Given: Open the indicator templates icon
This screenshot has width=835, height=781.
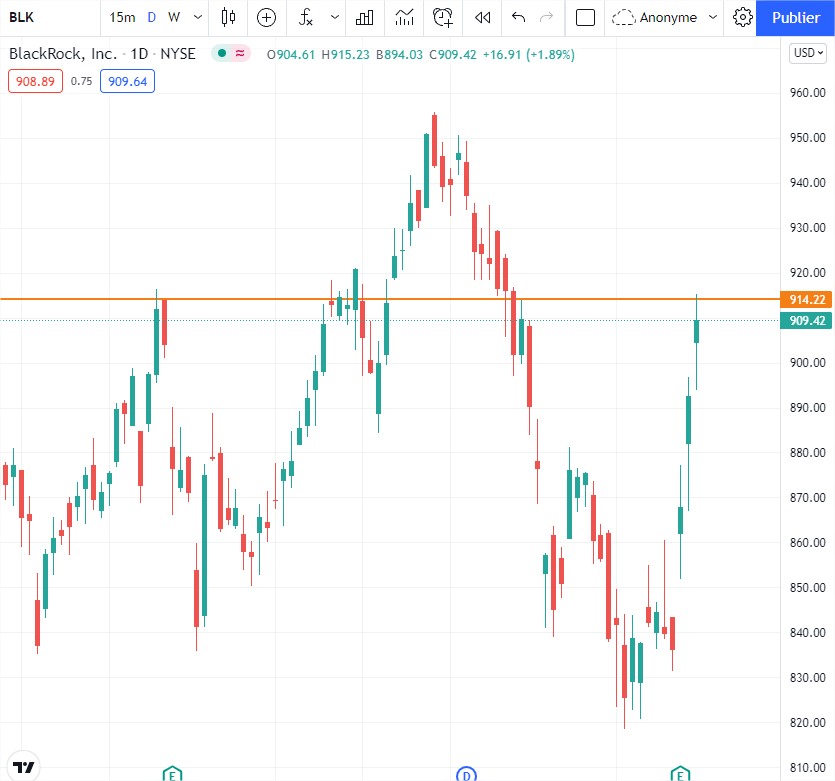Looking at the screenshot, I should tap(404, 18).
